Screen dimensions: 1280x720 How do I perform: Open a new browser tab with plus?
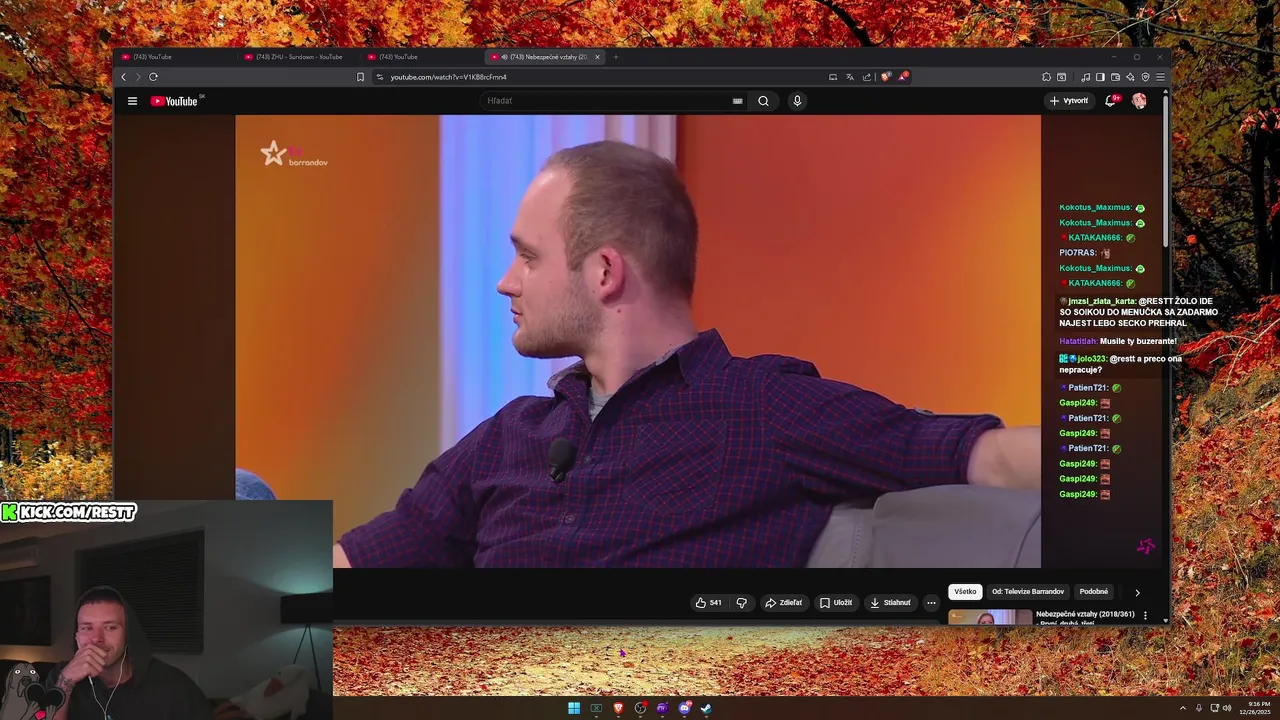click(616, 57)
